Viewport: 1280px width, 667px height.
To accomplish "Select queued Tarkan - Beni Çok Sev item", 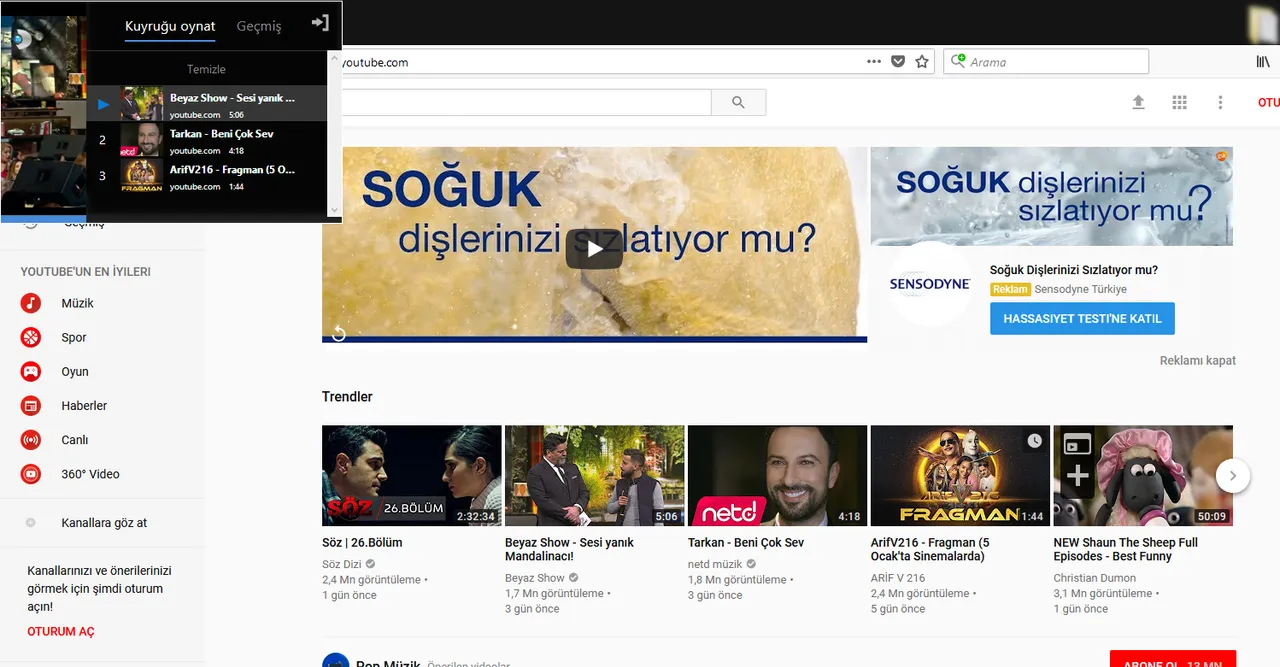I will coord(207,140).
